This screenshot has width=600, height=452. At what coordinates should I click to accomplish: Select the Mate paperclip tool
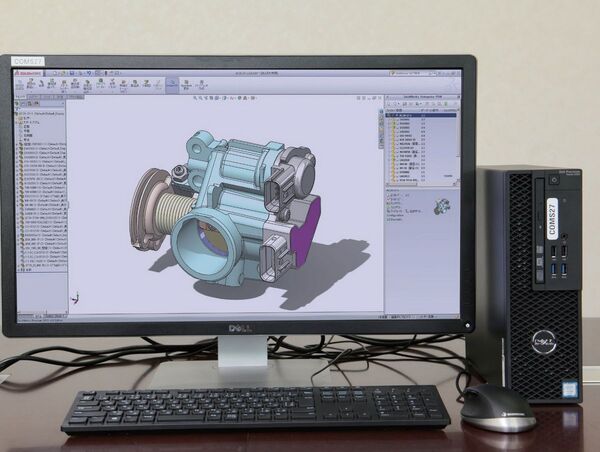(41, 85)
